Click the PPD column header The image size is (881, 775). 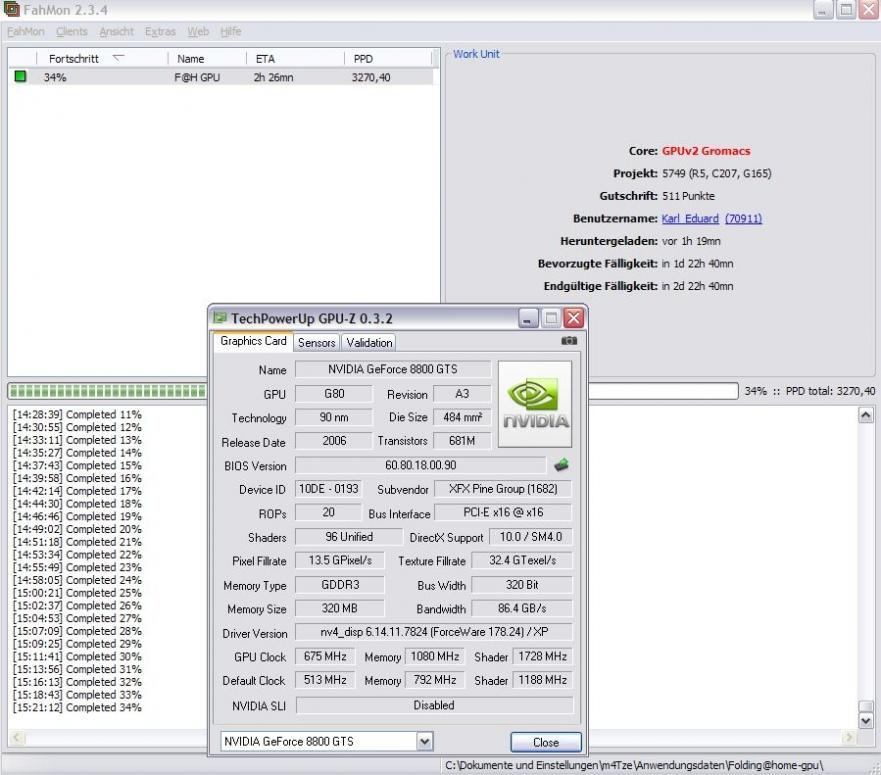pos(388,58)
